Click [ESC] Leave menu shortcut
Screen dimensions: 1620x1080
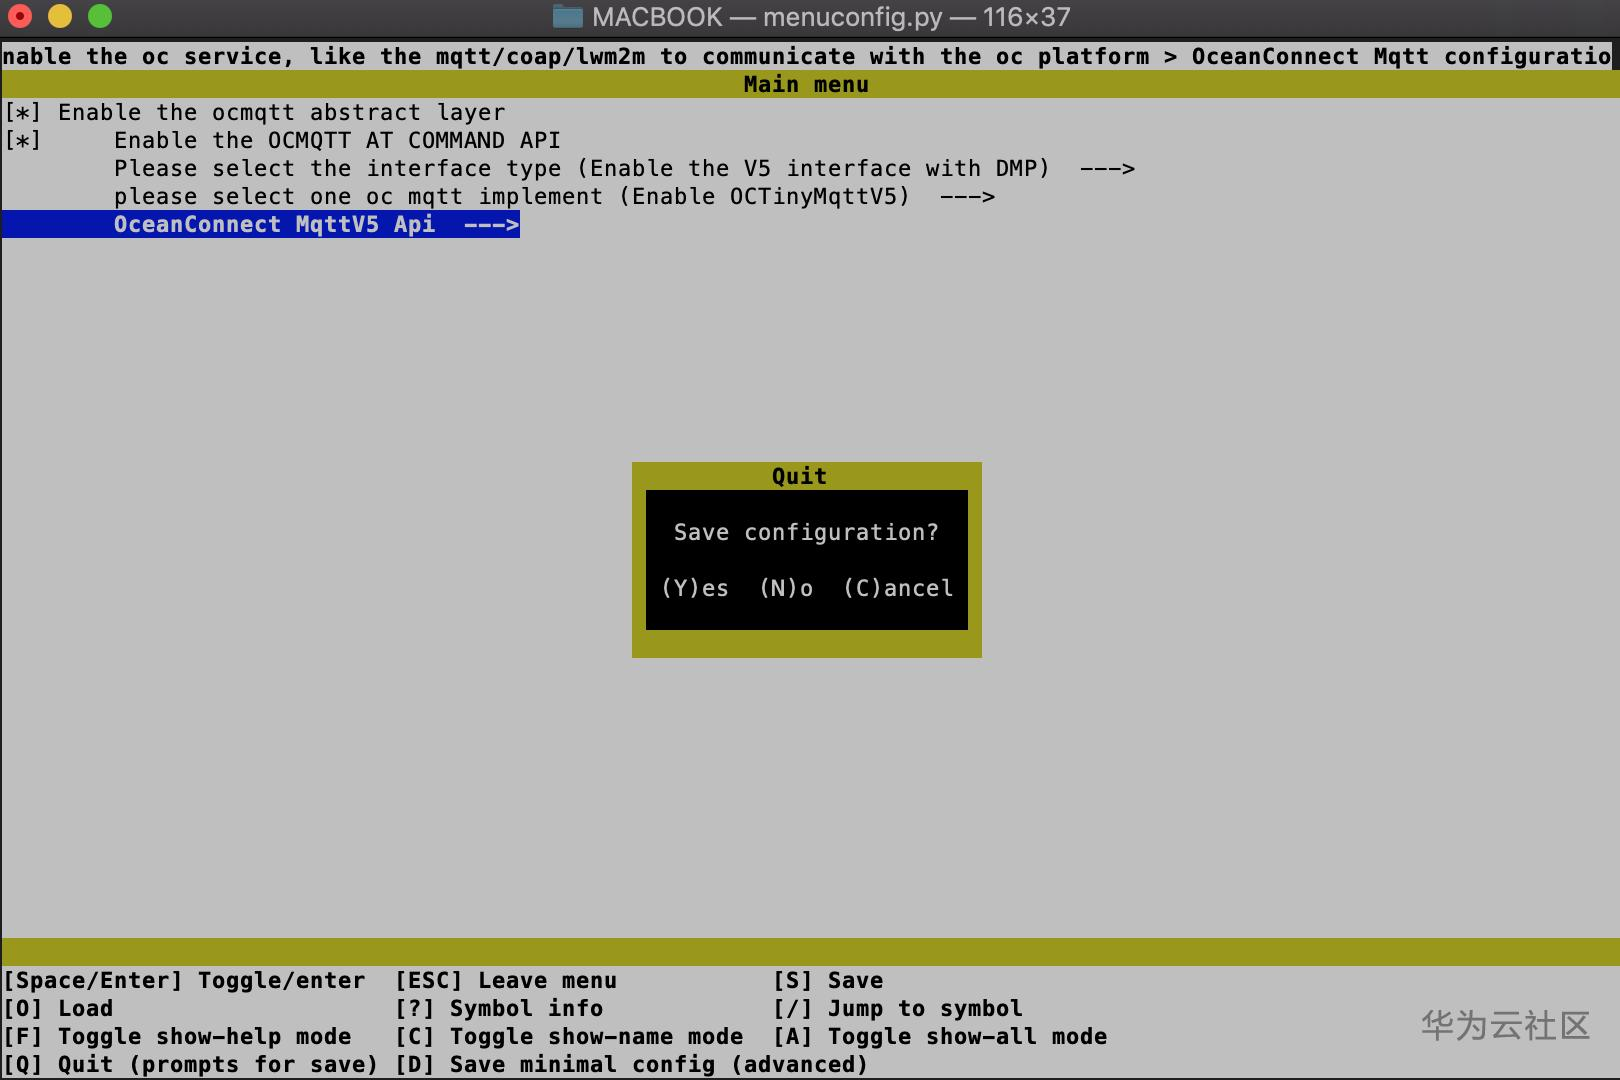pyautogui.click(x=505, y=980)
